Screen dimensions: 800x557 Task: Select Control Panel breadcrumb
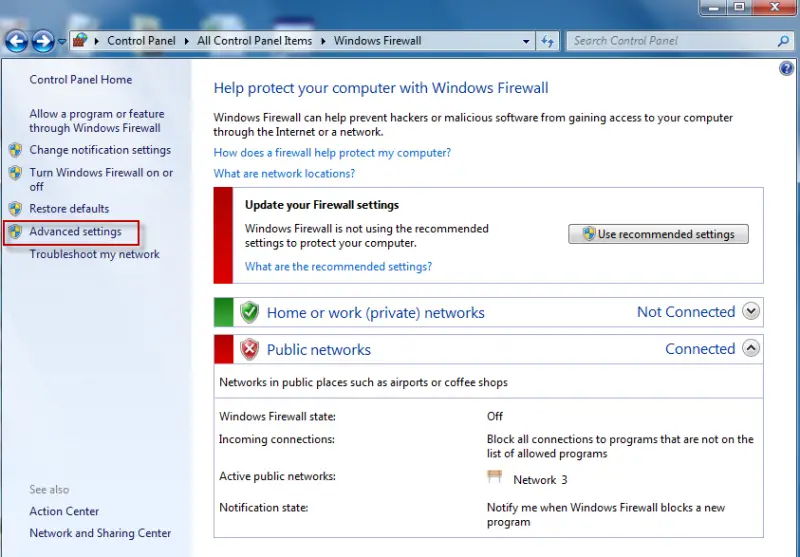[141, 41]
